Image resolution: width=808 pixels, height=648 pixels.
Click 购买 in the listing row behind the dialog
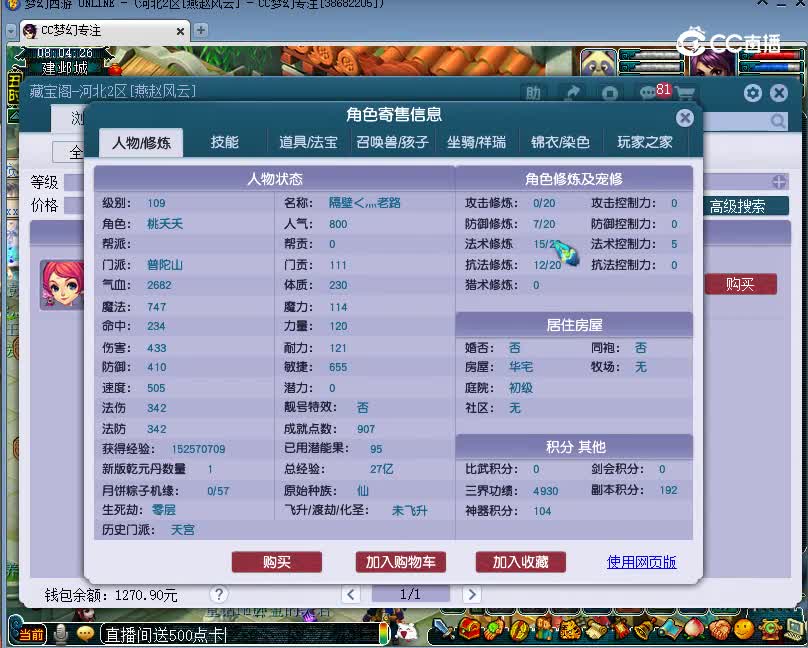(x=740, y=284)
